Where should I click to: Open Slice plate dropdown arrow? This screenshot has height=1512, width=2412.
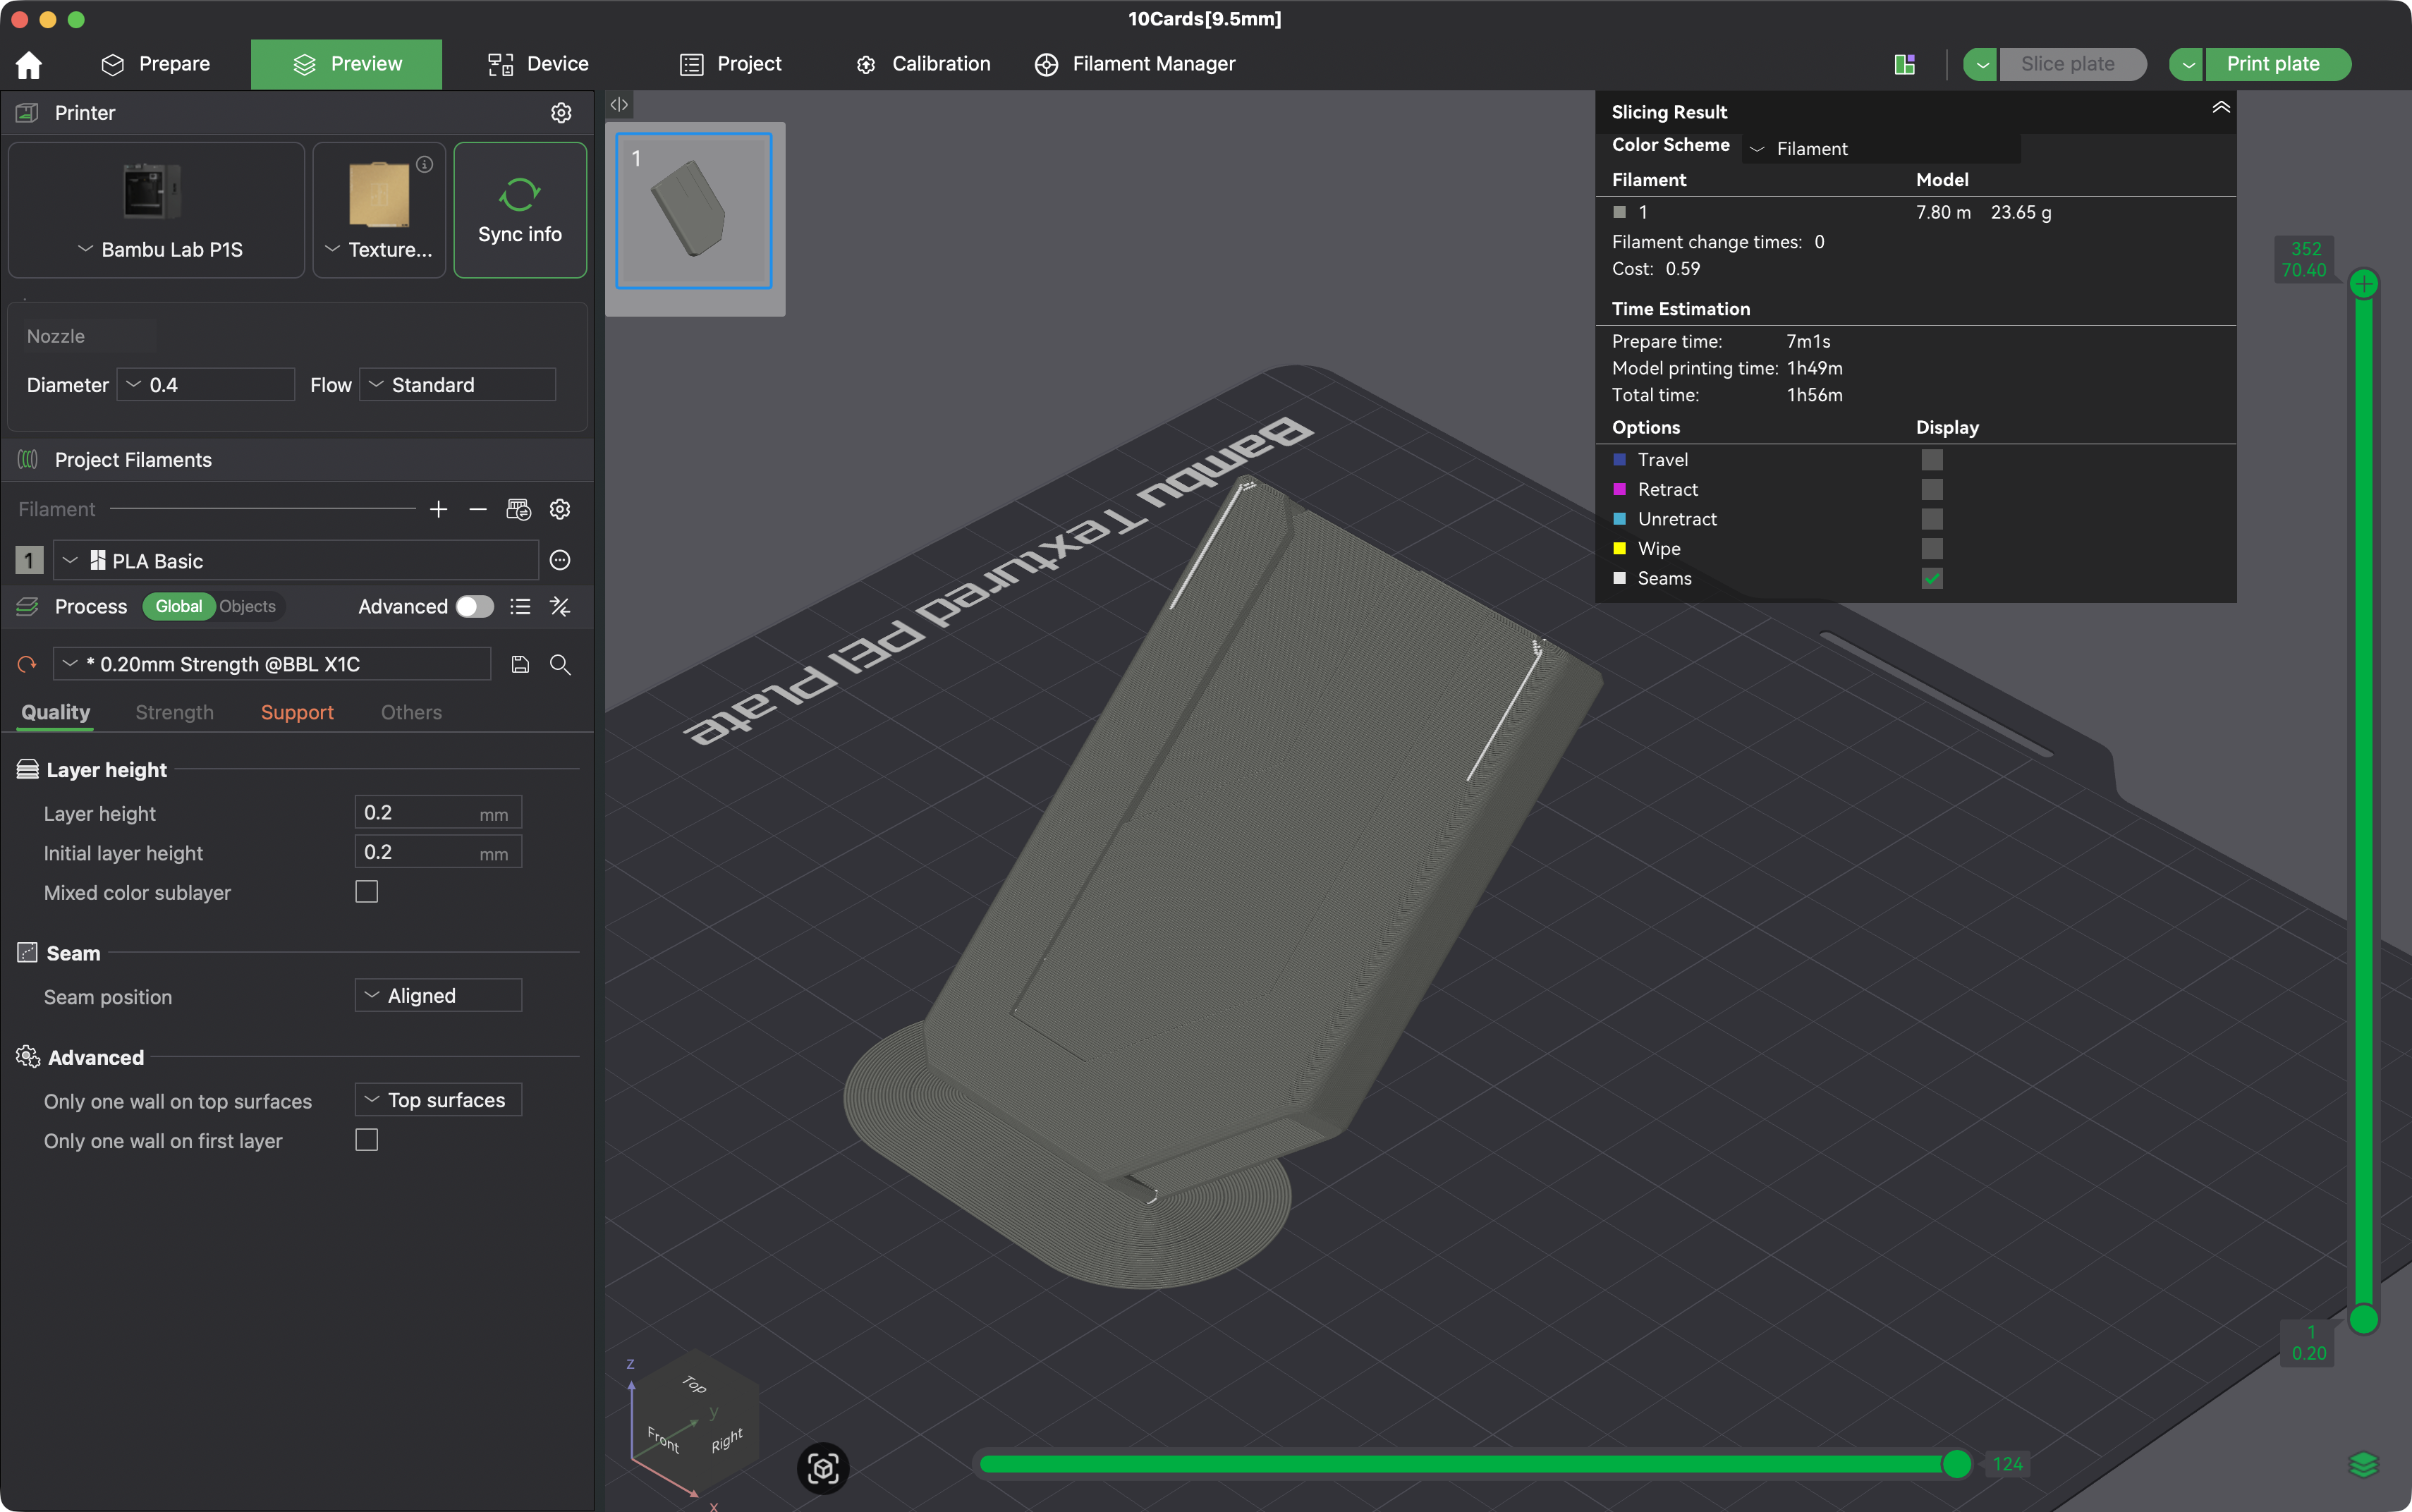[x=1981, y=65]
